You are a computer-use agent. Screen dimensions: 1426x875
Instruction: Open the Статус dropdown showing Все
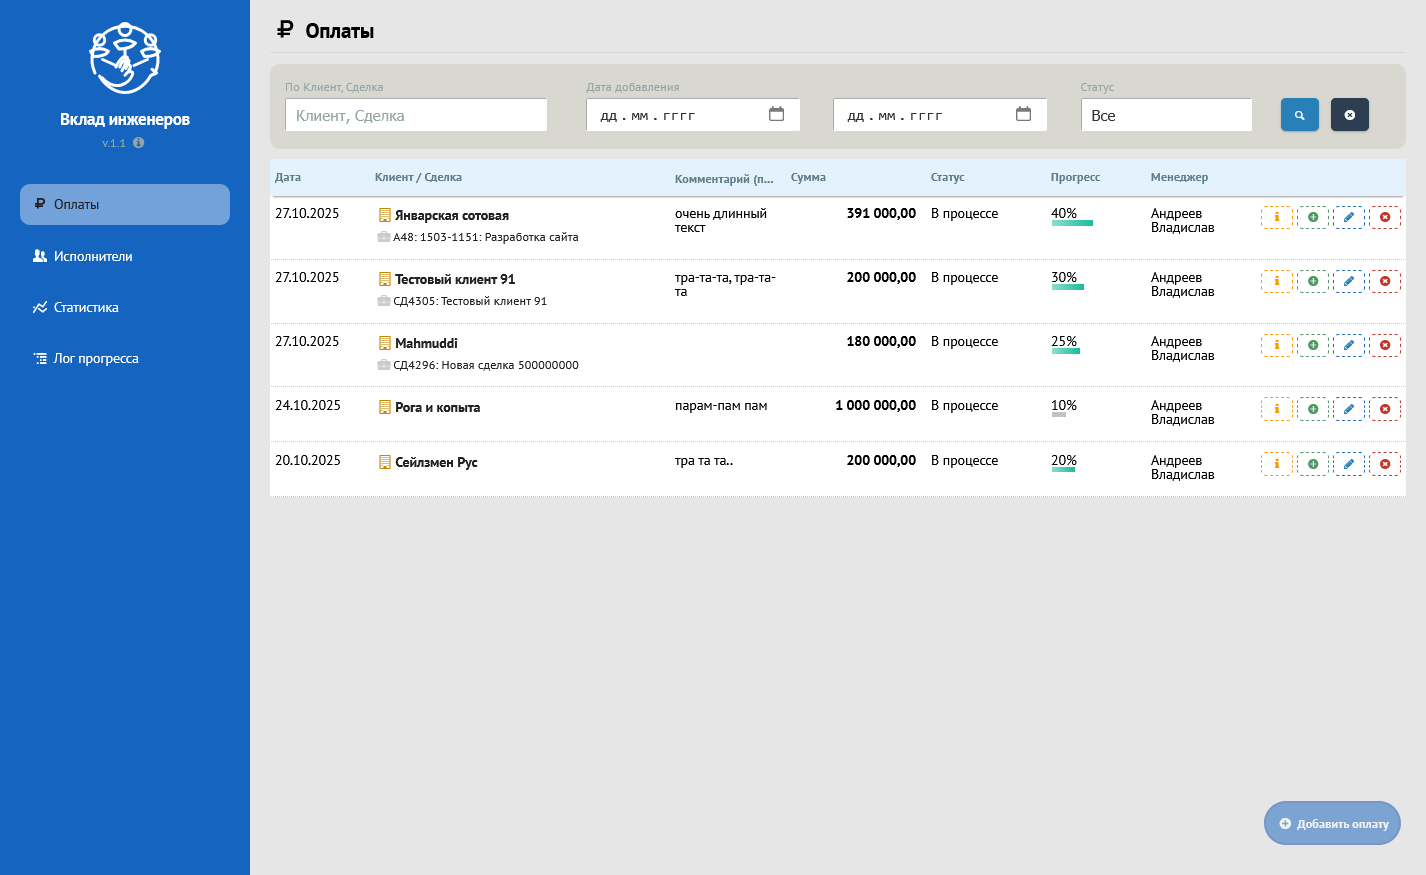click(1166, 115)
